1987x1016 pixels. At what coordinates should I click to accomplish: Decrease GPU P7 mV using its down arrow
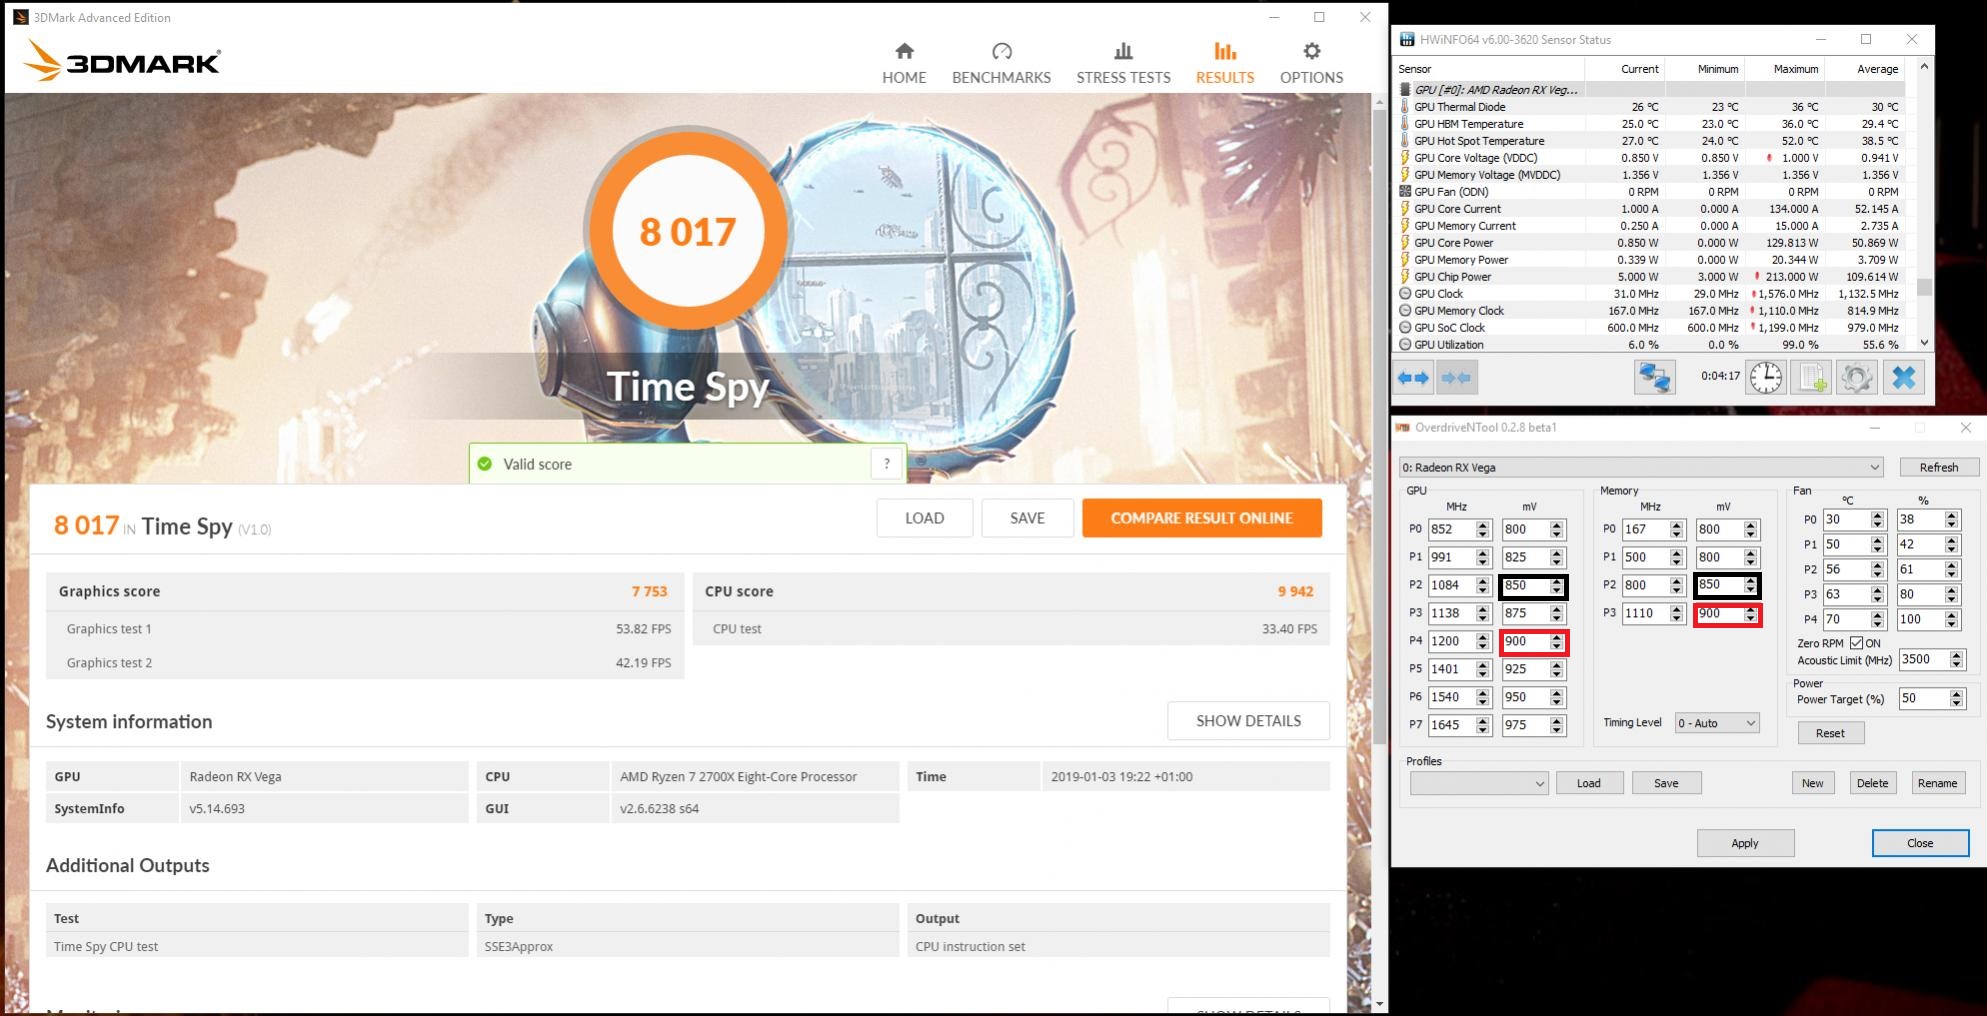click(1556, 731)
